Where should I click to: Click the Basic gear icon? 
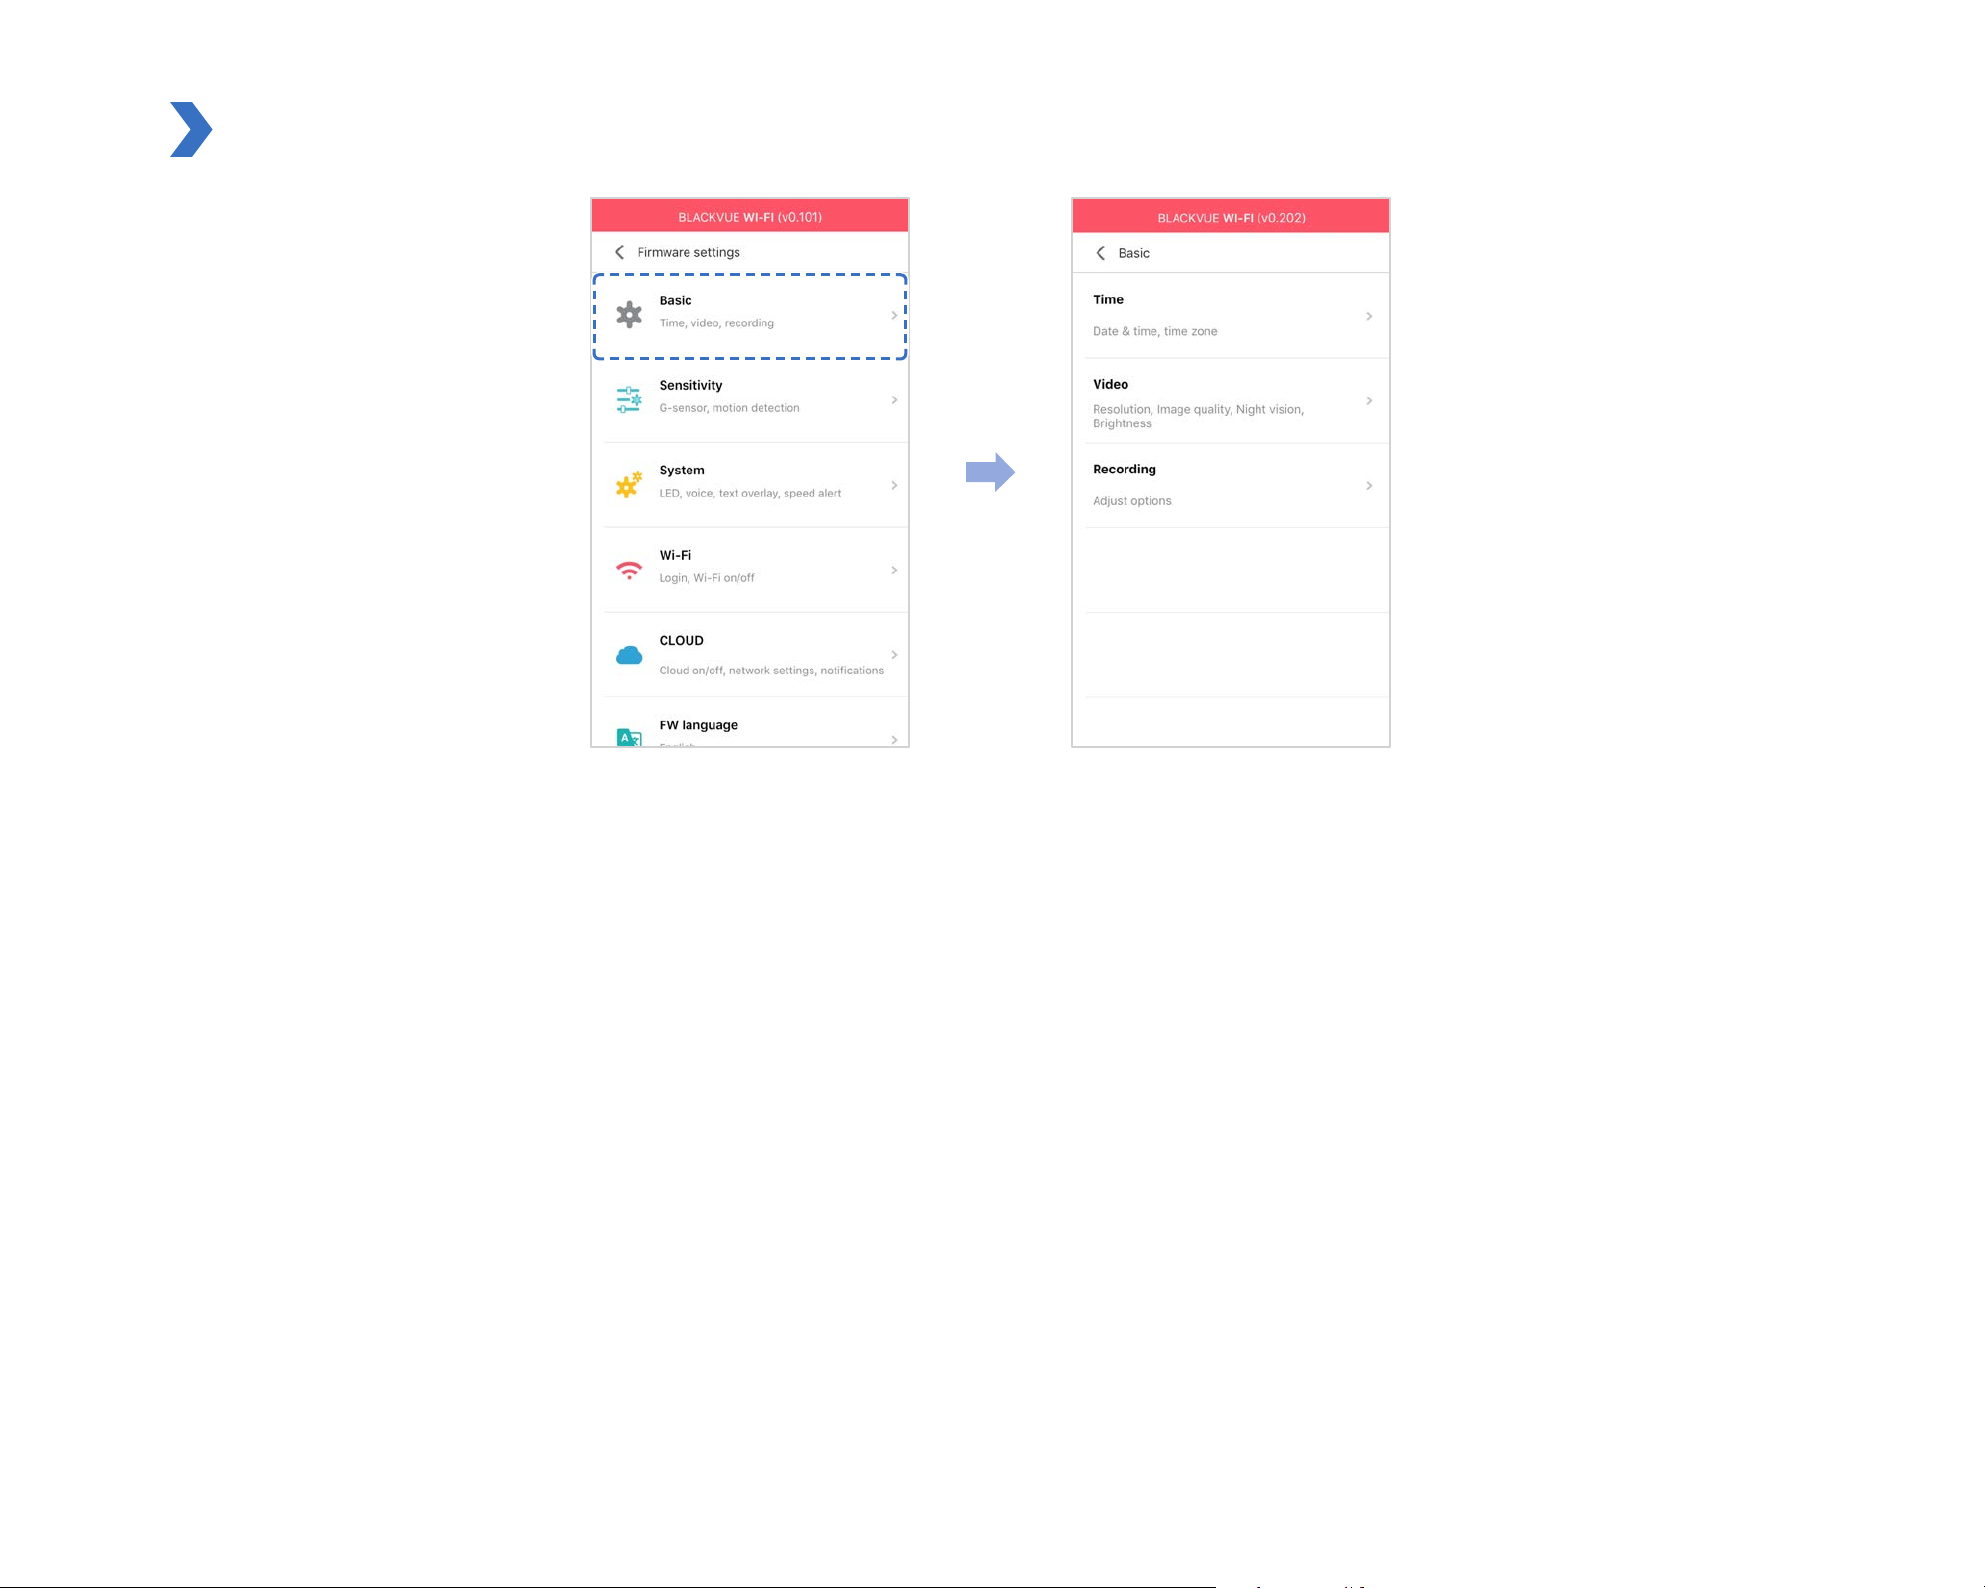[629, 315]
